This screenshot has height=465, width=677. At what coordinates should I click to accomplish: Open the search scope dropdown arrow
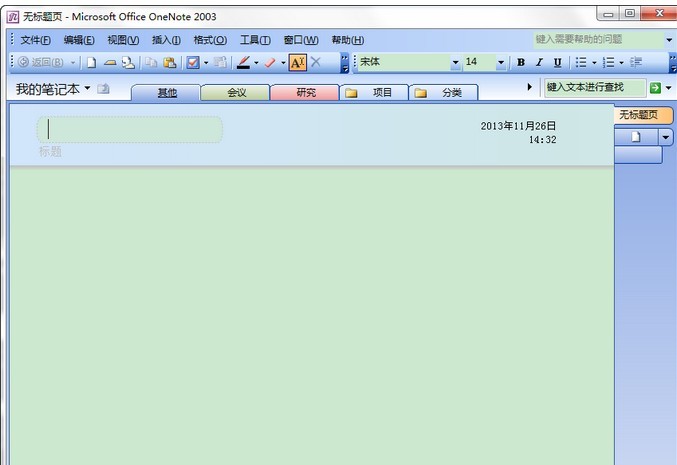click(668, 88)
